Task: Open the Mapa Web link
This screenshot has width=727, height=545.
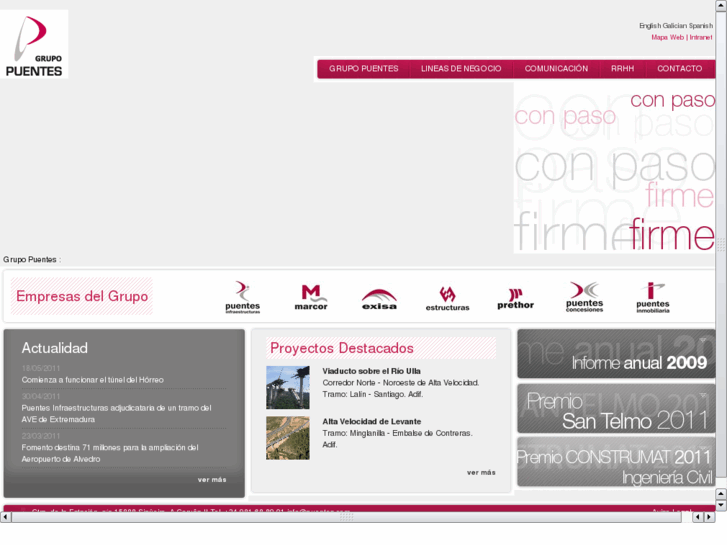Action: point(667,38)
